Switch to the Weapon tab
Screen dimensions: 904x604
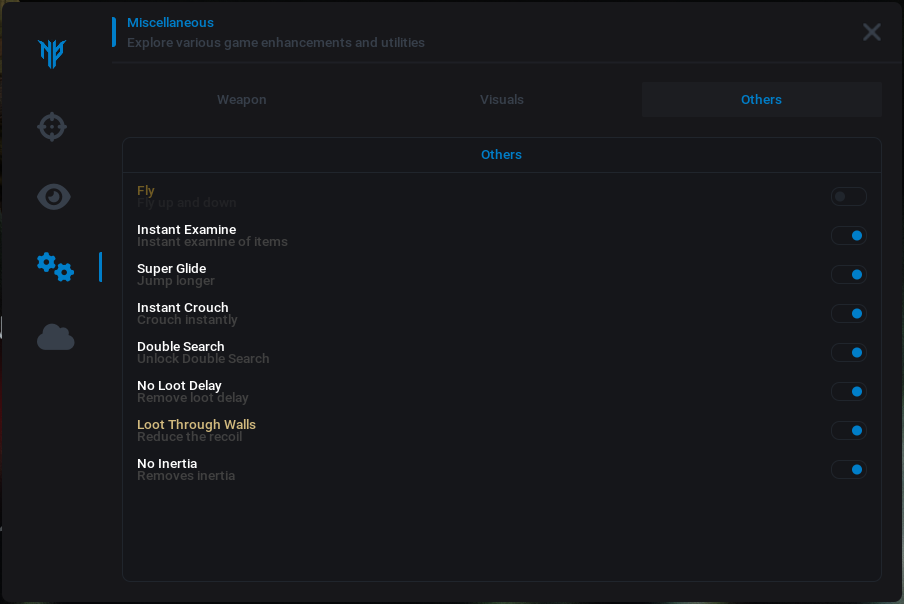coord(242,100)
